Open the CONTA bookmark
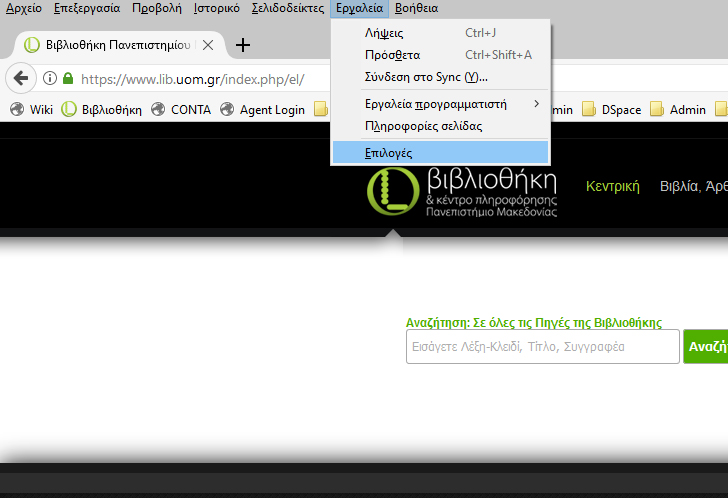This screenshot has height=498, width=728. (181, 110)
